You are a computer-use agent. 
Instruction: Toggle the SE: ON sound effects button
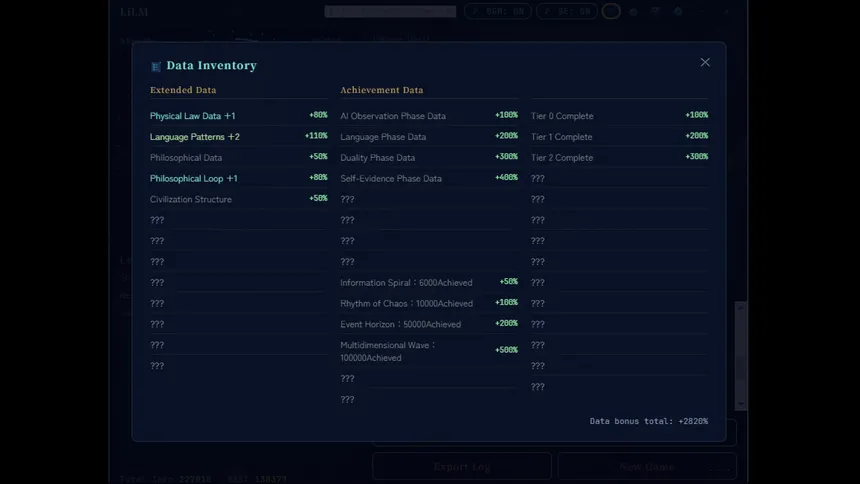567,11
